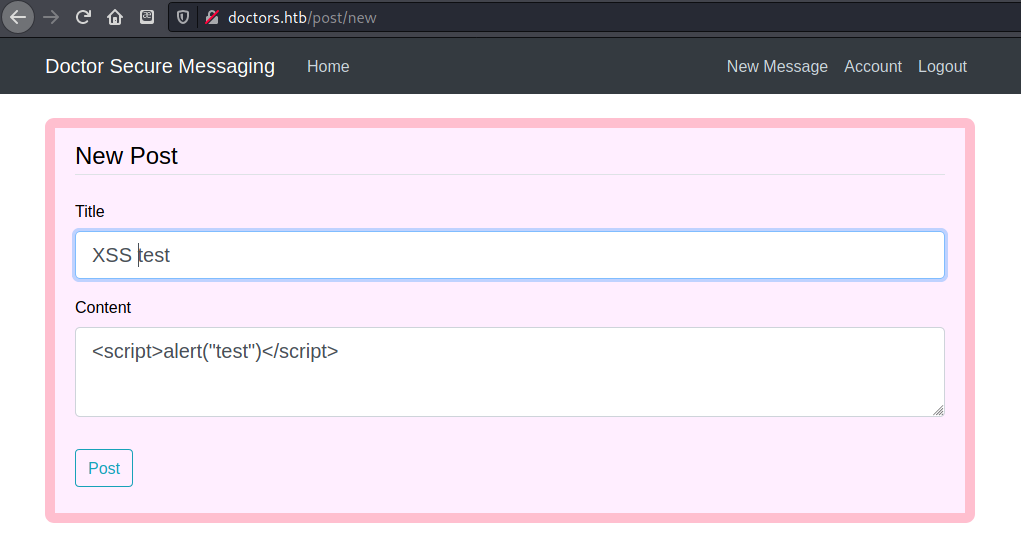Screen dimensions: 1021x536
Task: Click the browser back arrow button
Action: click(x=18, y=17)
